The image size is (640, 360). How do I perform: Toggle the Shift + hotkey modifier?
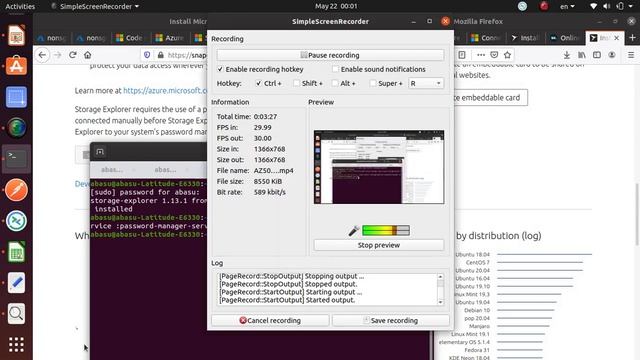296,83
